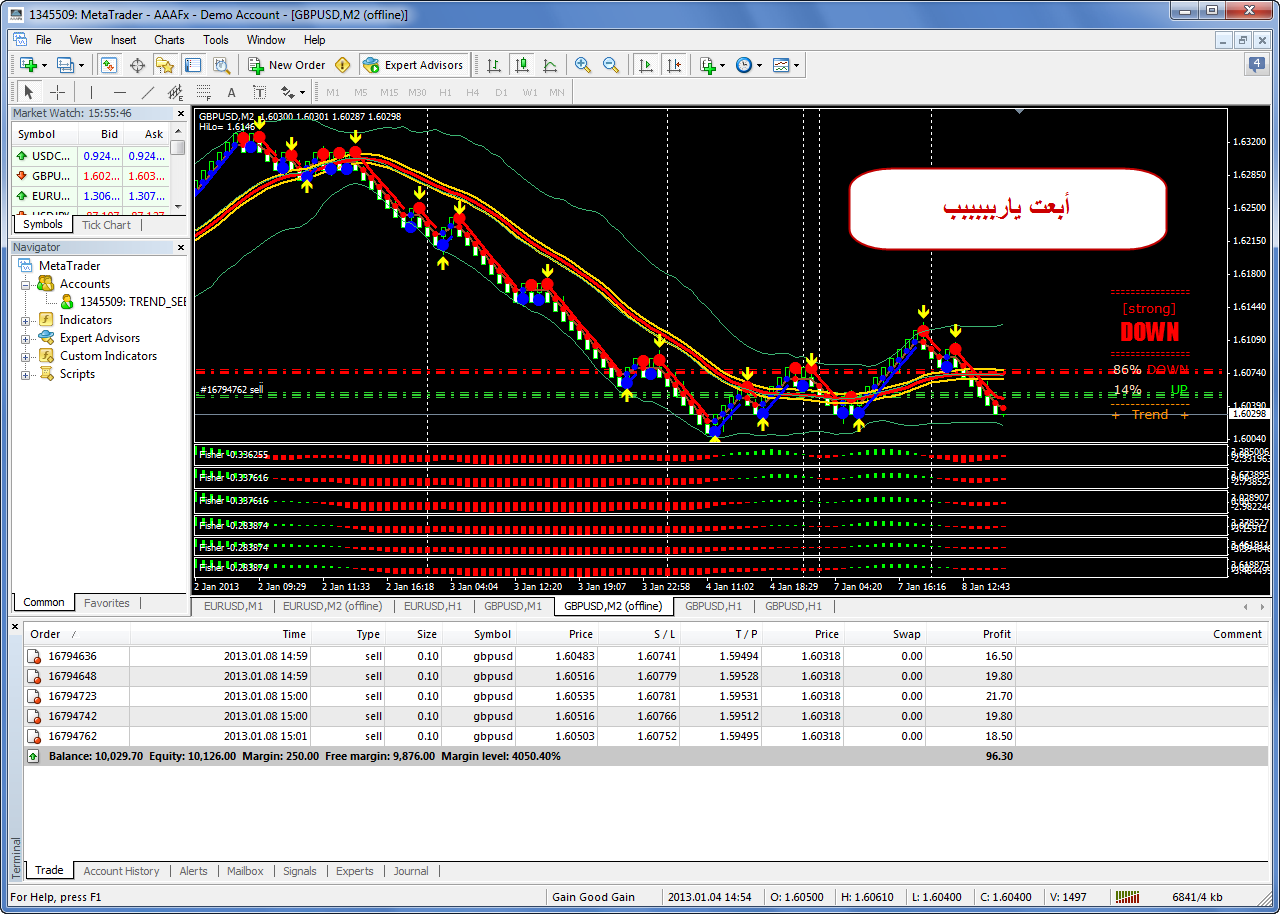Viewport: 1280px width, 914px height.
Task: Click the New Chart toolbar icon
Action: tap(28, 65)
